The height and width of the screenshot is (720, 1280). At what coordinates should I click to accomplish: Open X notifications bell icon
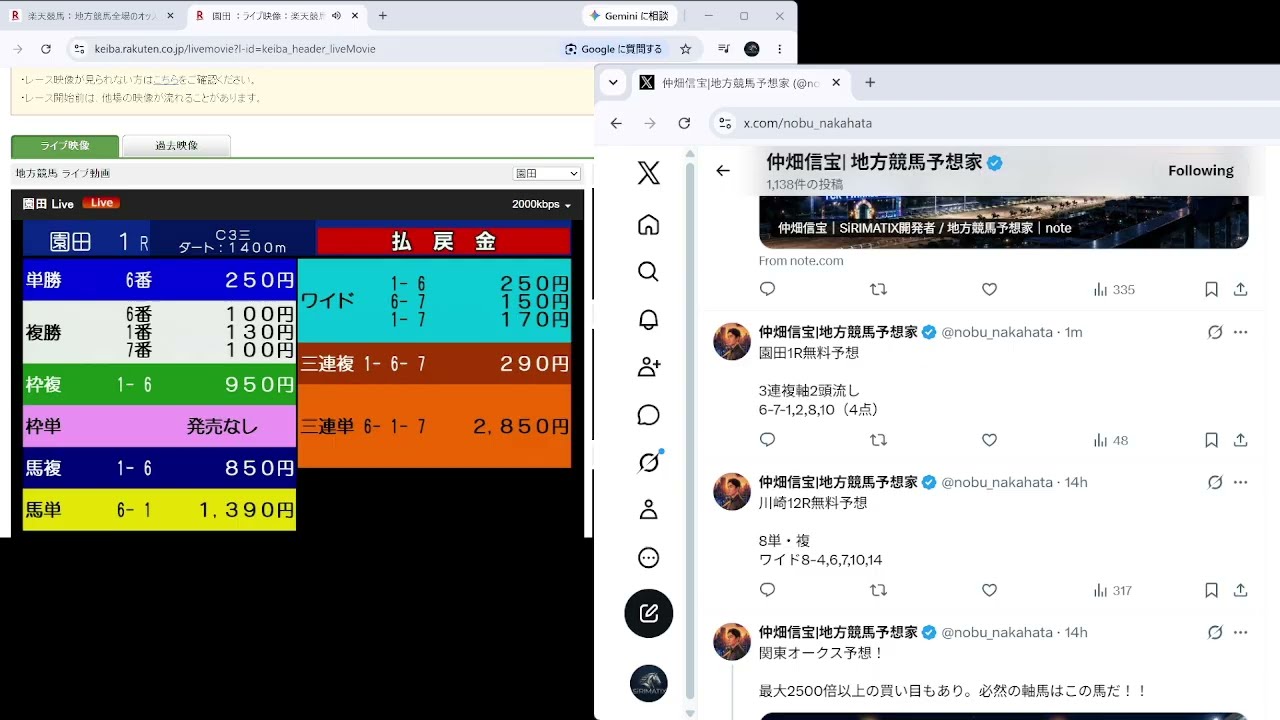pyautogui.click(x=648, y=320)
